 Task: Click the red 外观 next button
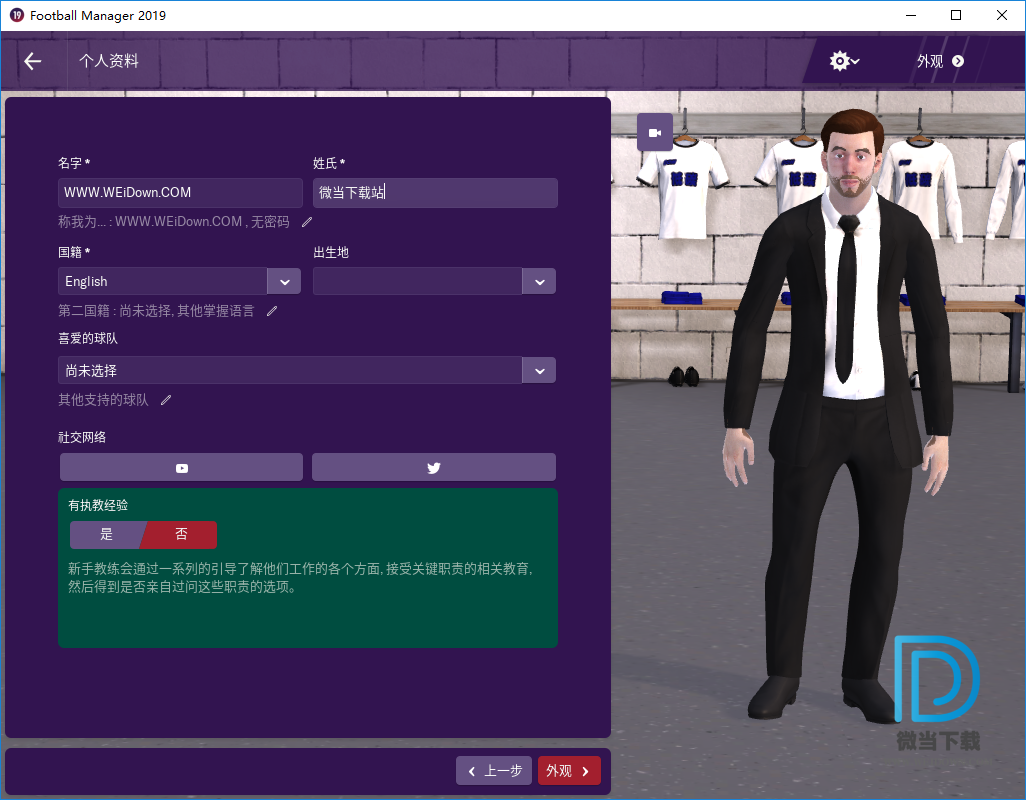[569, 771]
